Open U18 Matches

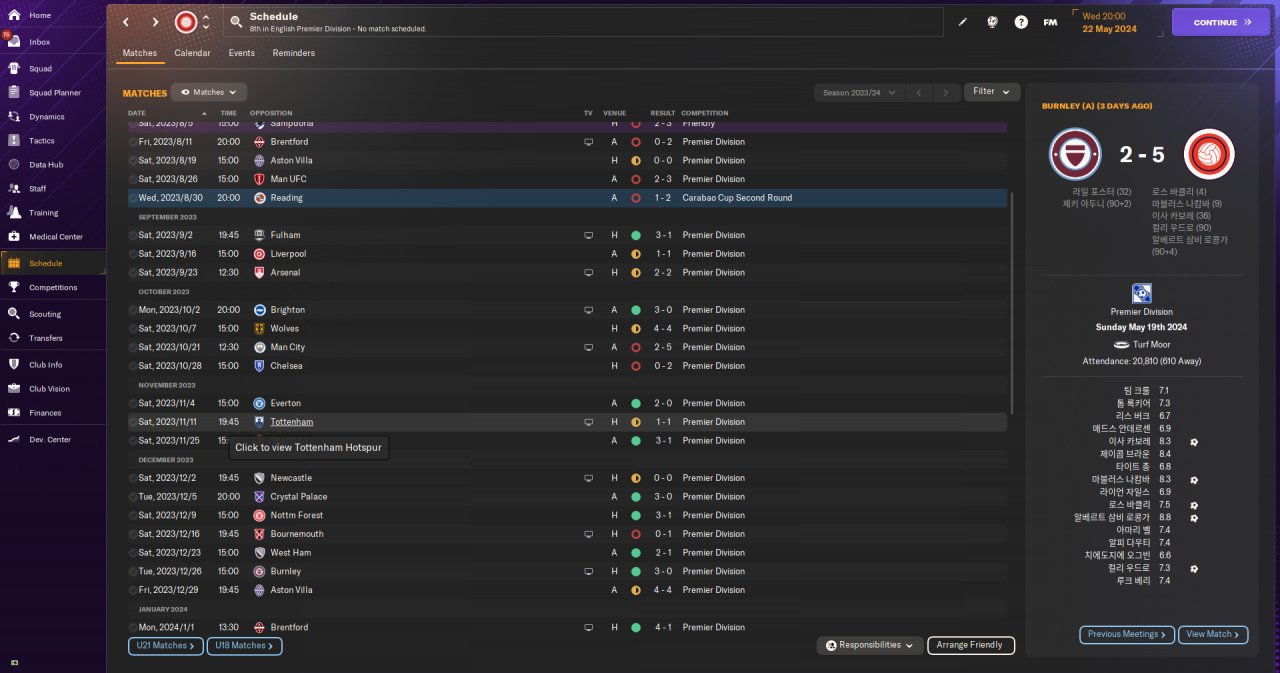244,646
